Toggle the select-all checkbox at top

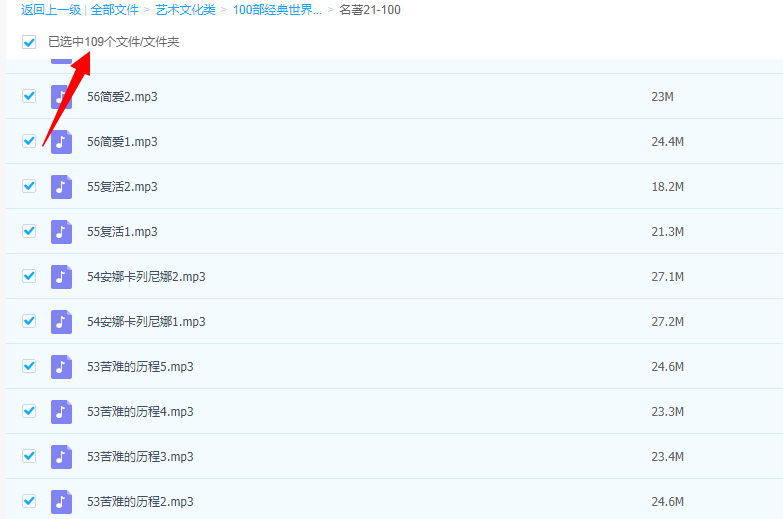click(x=29, y=42)
